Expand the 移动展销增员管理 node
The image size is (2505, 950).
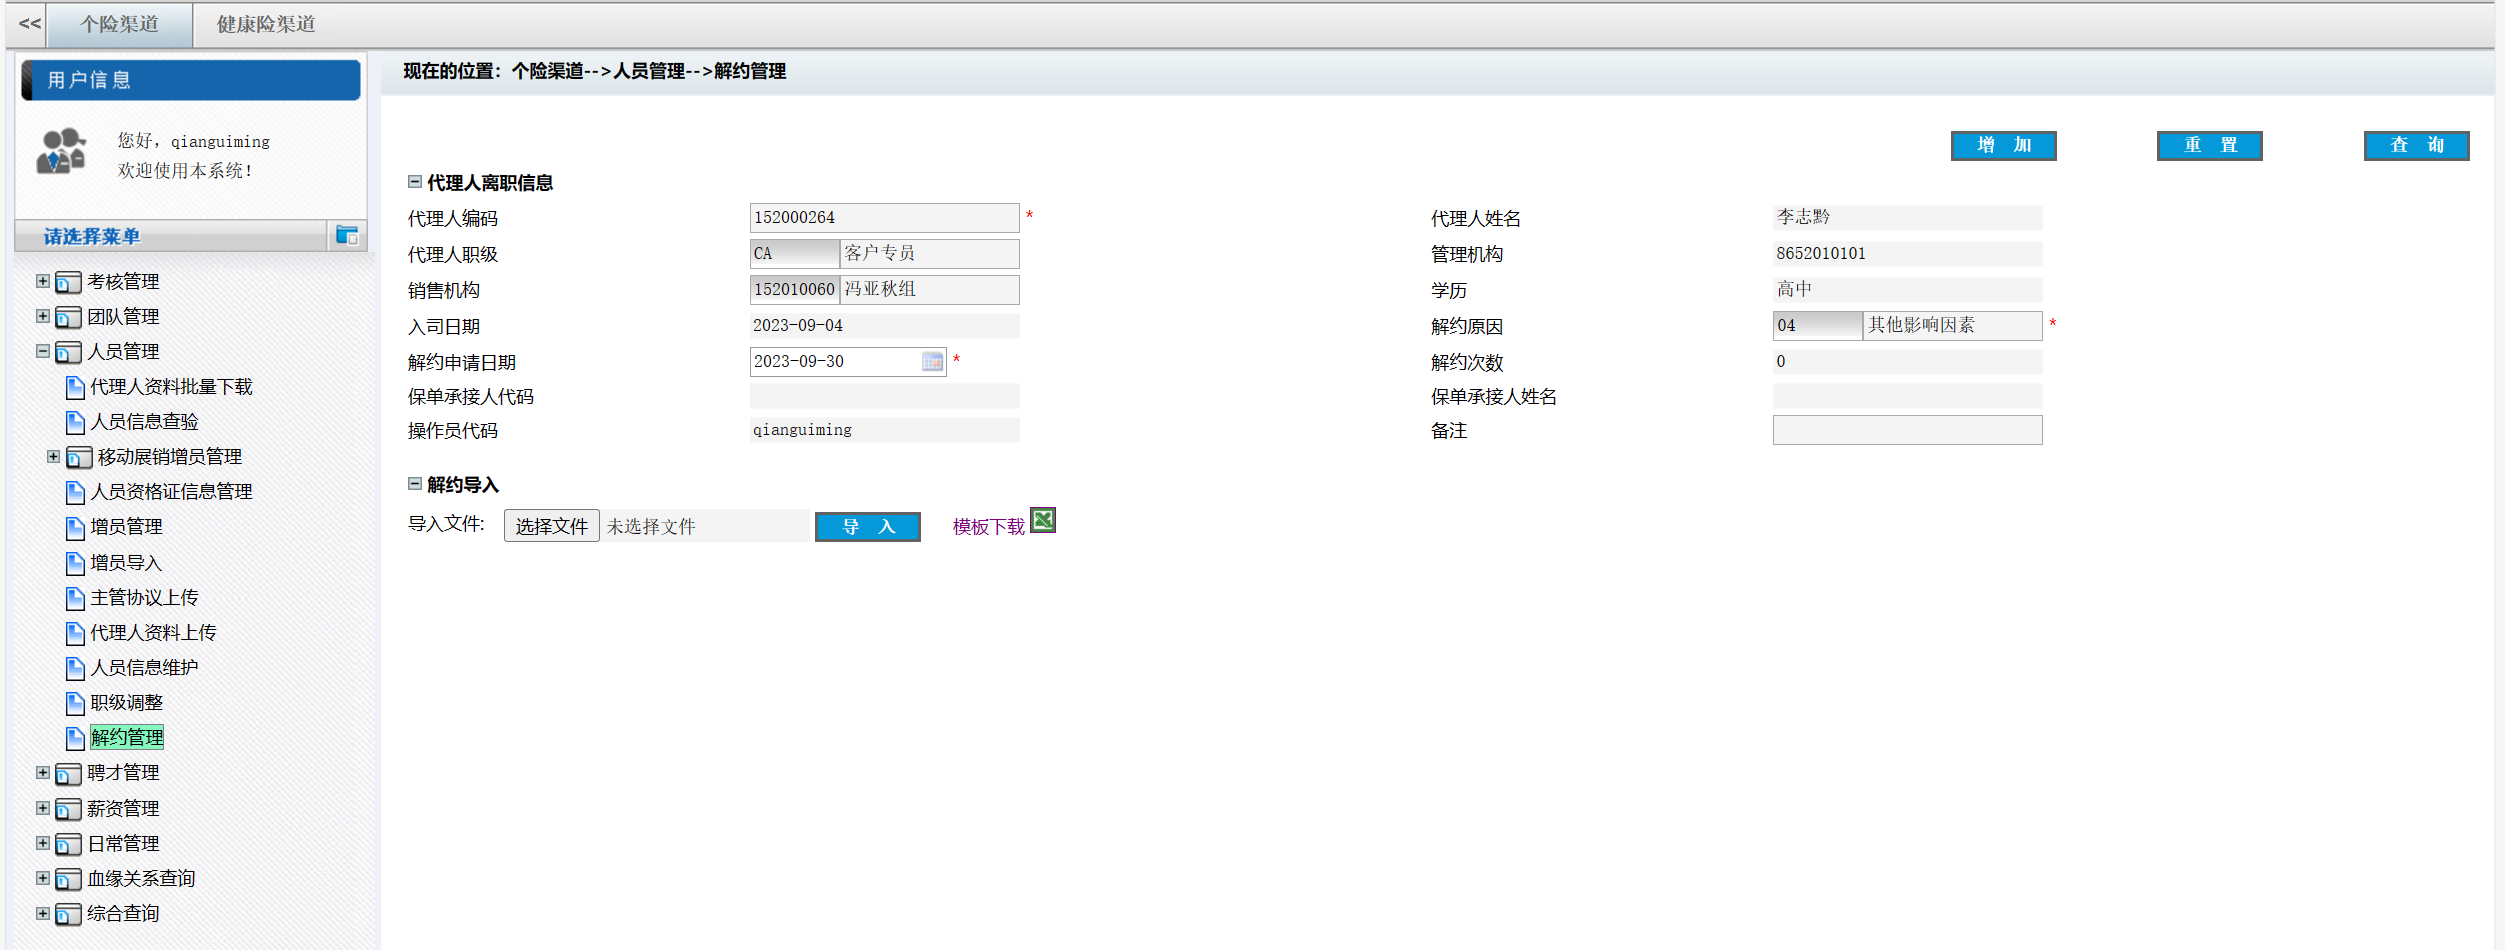click(54, 456)
